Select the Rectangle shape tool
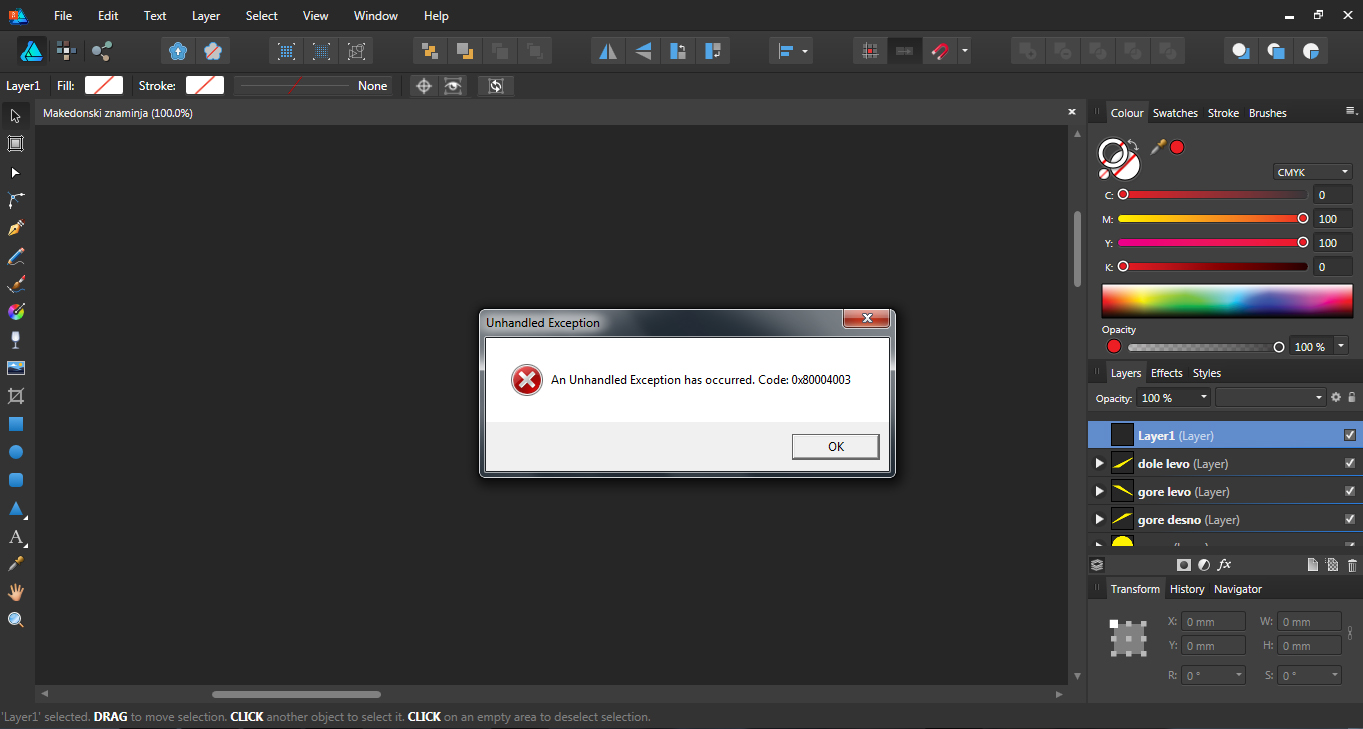Screen dimensions: 1363x729 coord(15,424)
